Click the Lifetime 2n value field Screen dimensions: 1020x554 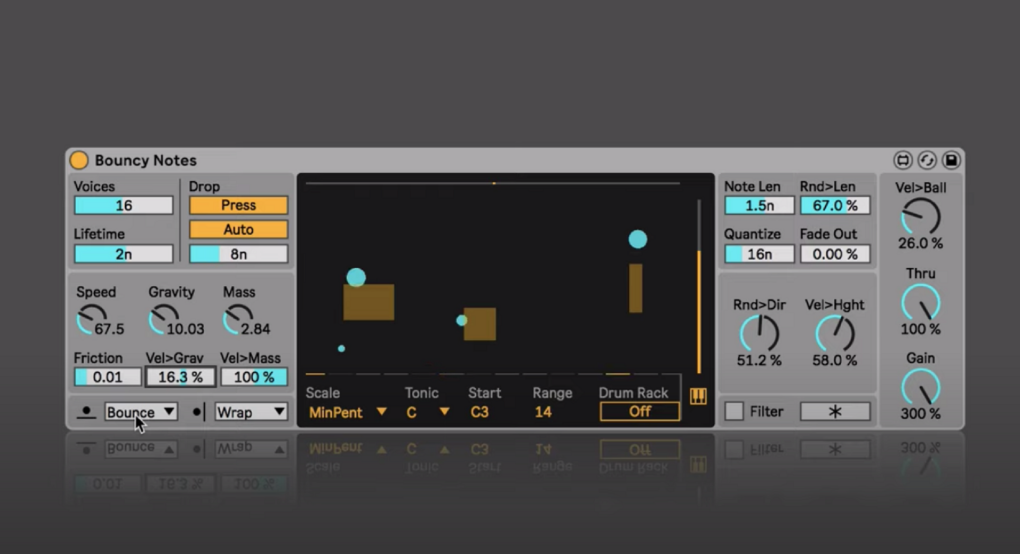(124, 254)
